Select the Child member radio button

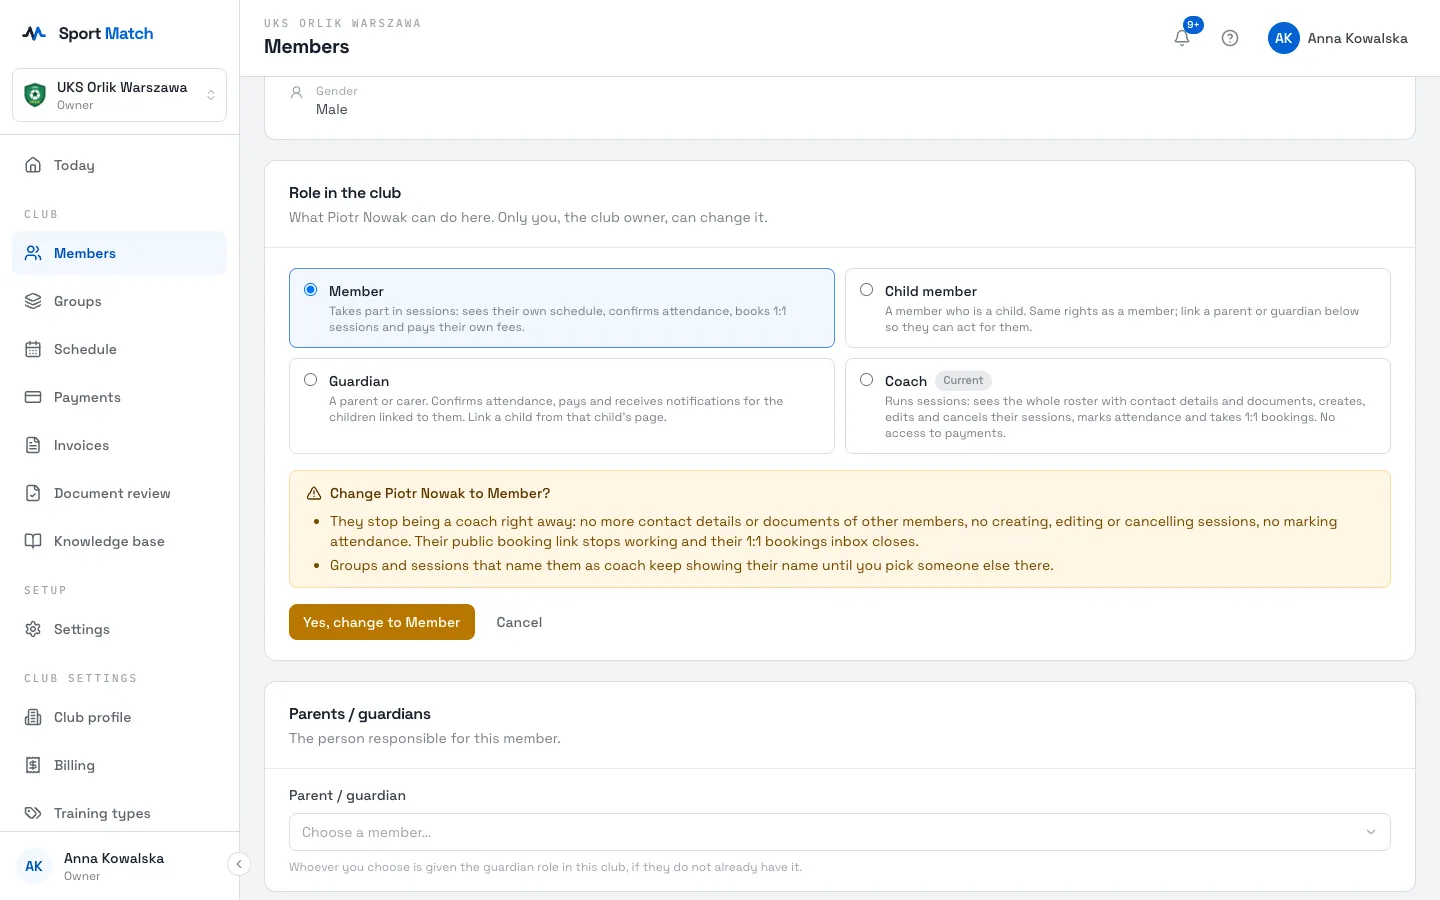pyautogui.click(x=867, y=290)
